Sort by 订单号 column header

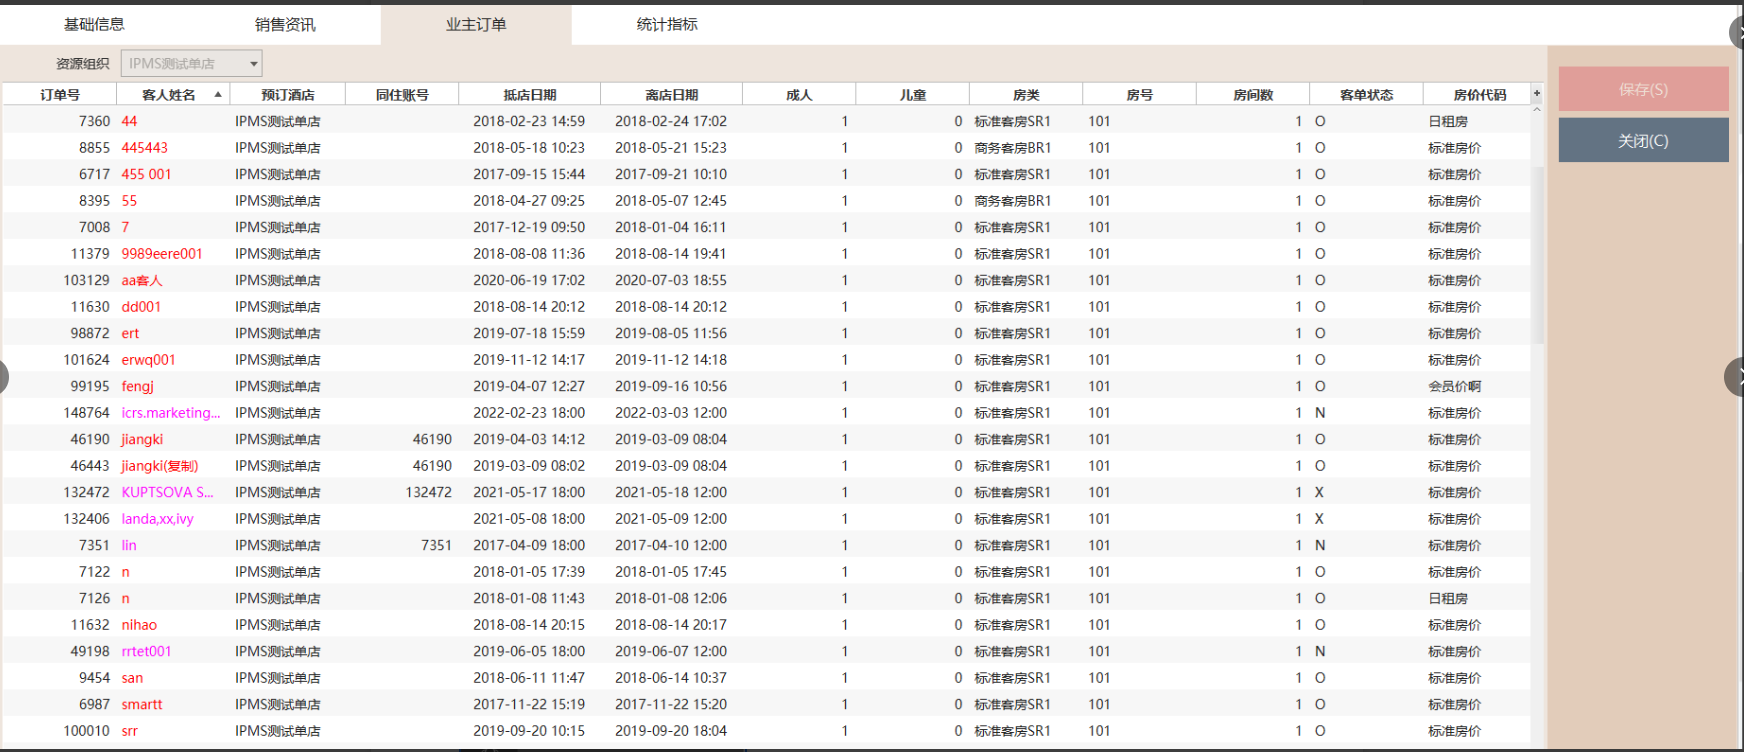pos(60,95)
